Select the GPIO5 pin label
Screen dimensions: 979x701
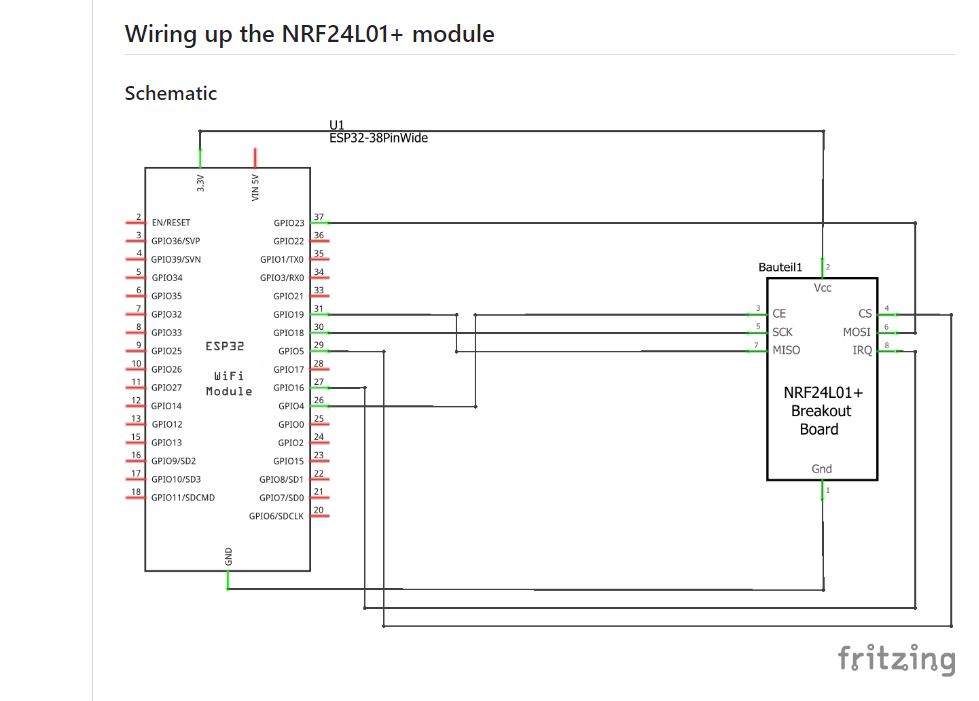pos(291,351)
